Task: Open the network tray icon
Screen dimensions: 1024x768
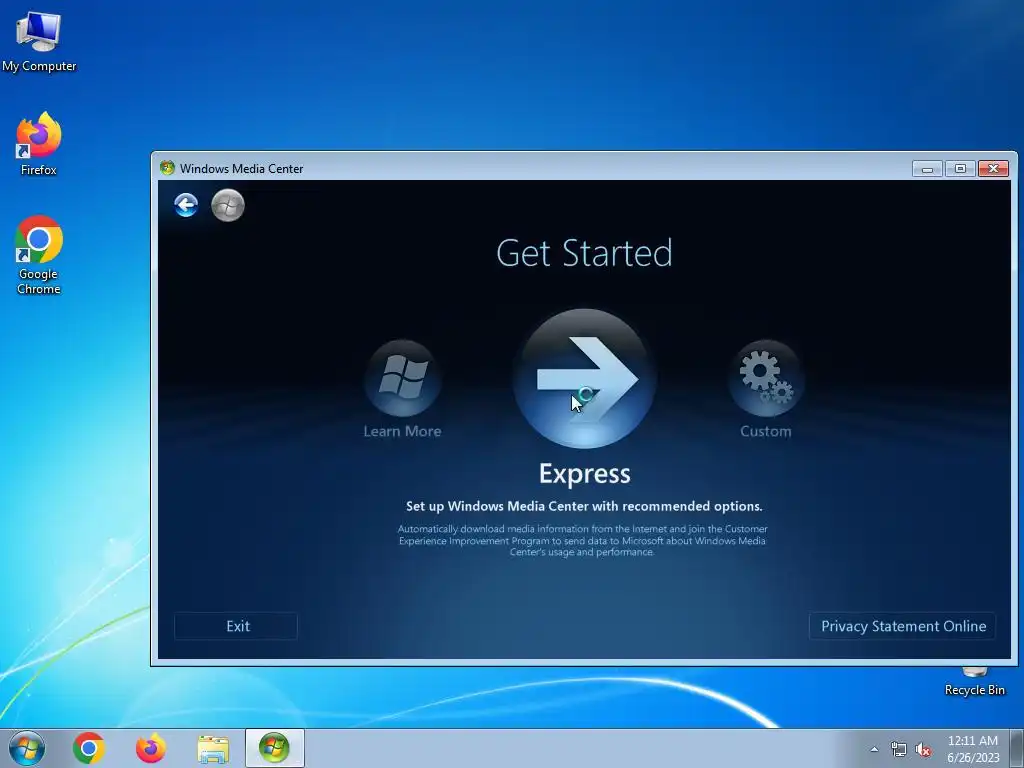Action: tap(899, 750)
